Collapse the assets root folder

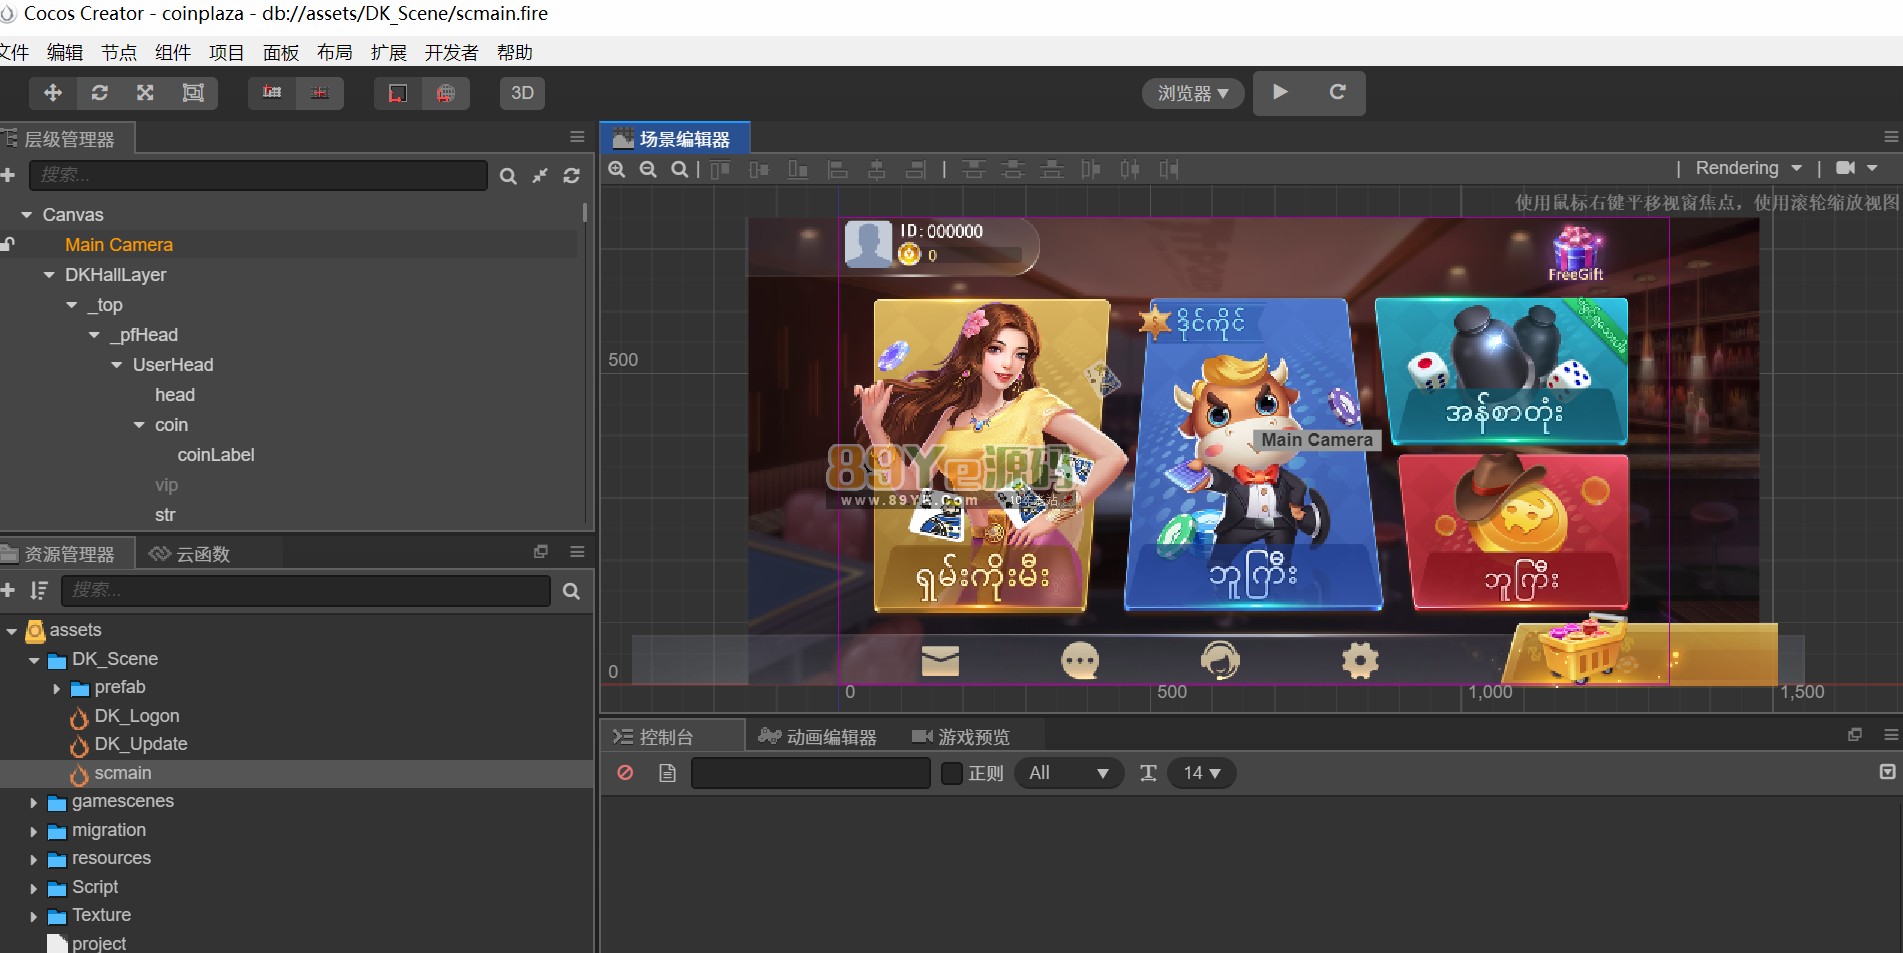point(12,631)
